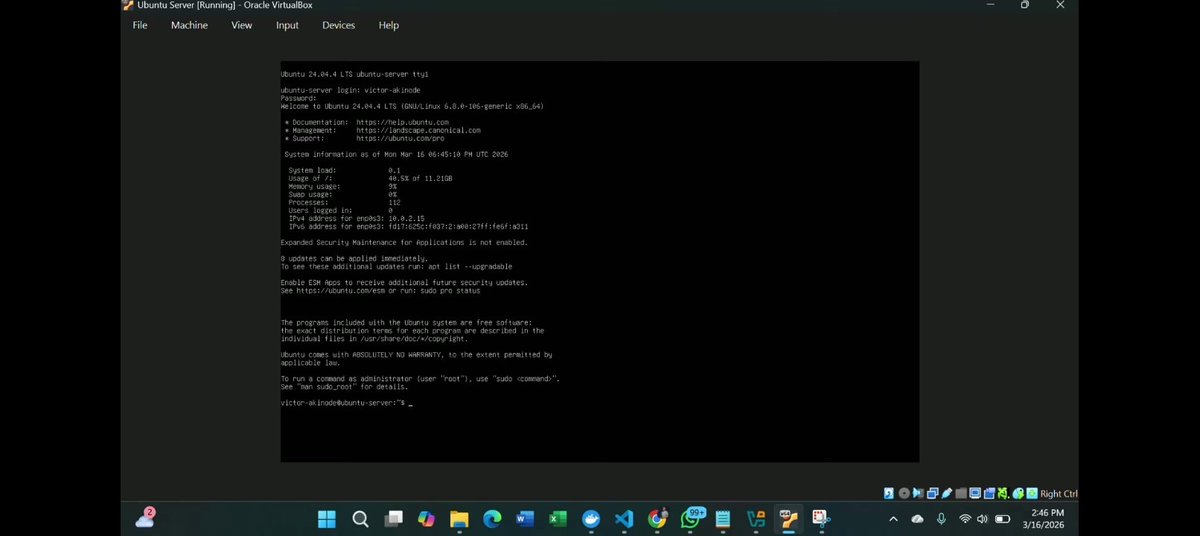Open Google Chrome from the taskbar
The height and width of the screenshot is (536, 1200).
point(657,519)
